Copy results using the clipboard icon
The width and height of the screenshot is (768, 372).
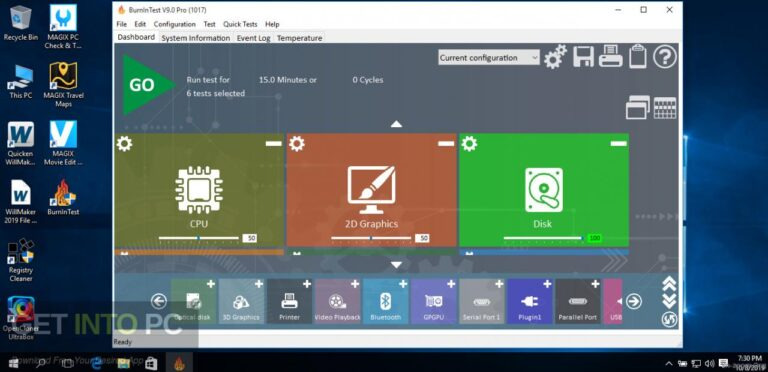638,56
